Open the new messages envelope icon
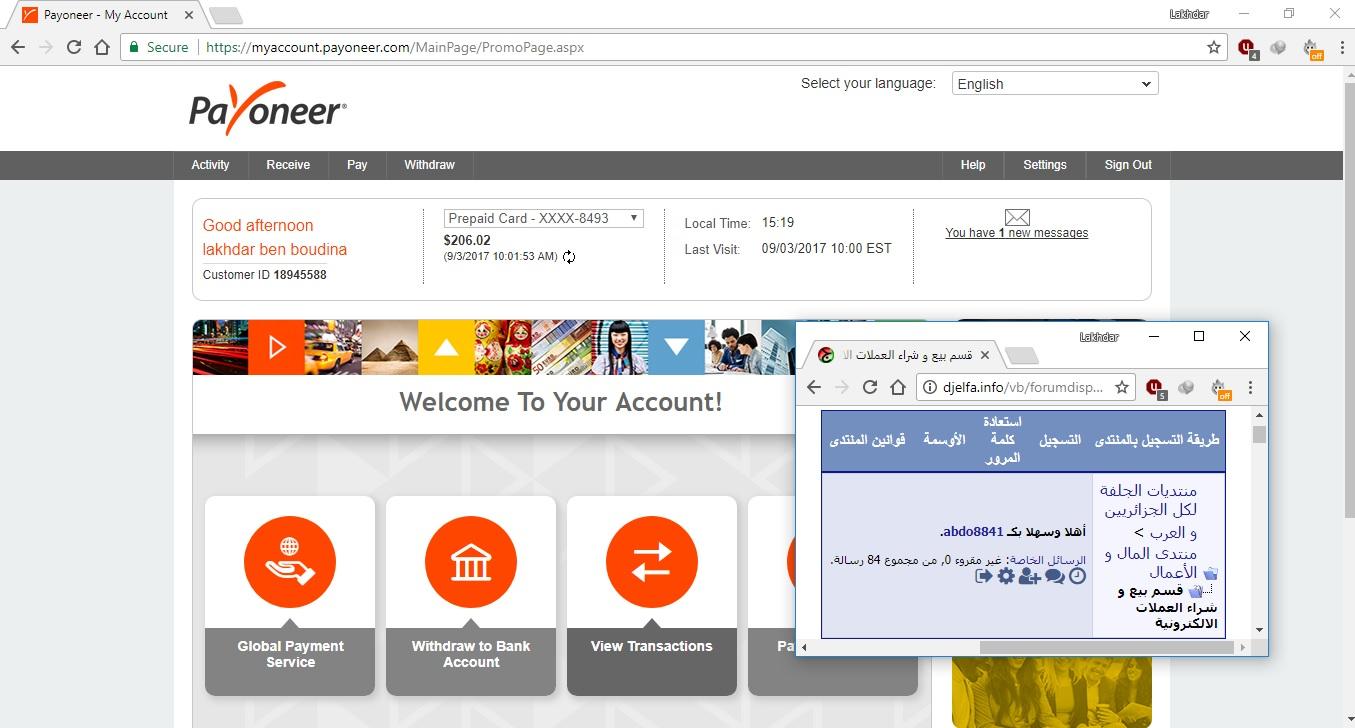 click(x=1017, y=217)
